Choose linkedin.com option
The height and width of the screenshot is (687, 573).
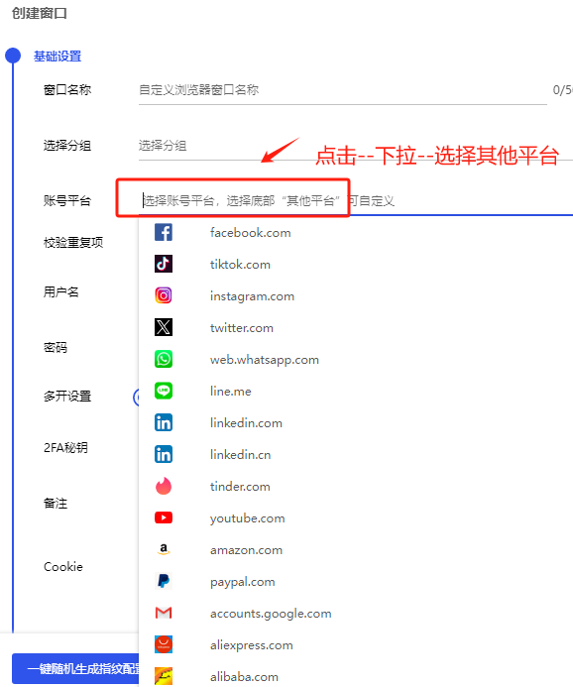[x=246, y=423]
